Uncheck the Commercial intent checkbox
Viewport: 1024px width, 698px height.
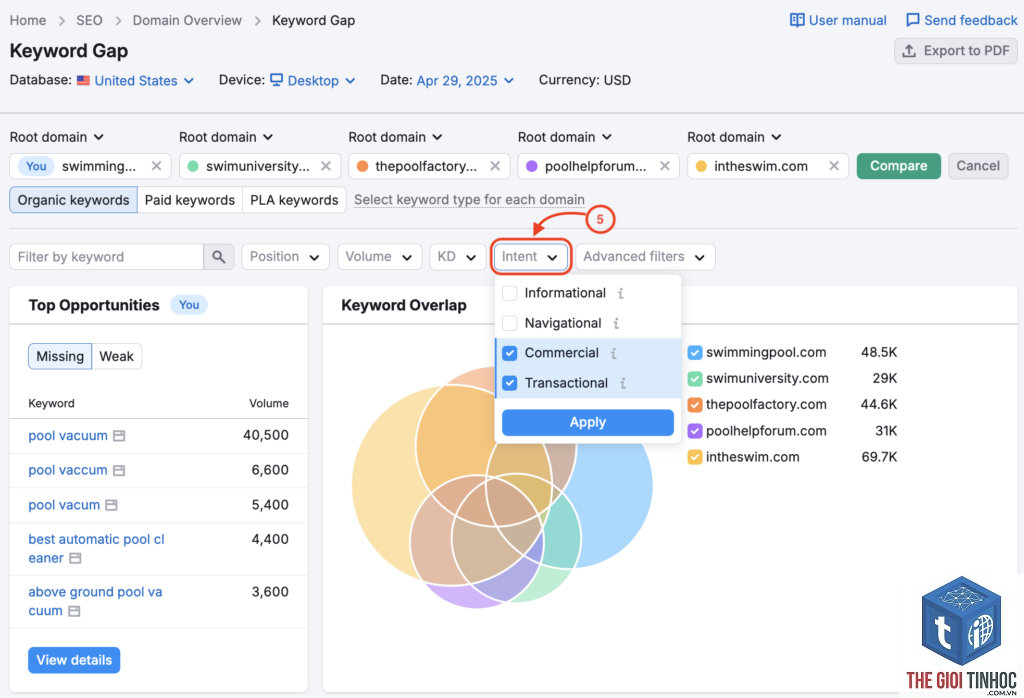click(x=509, y=353)
